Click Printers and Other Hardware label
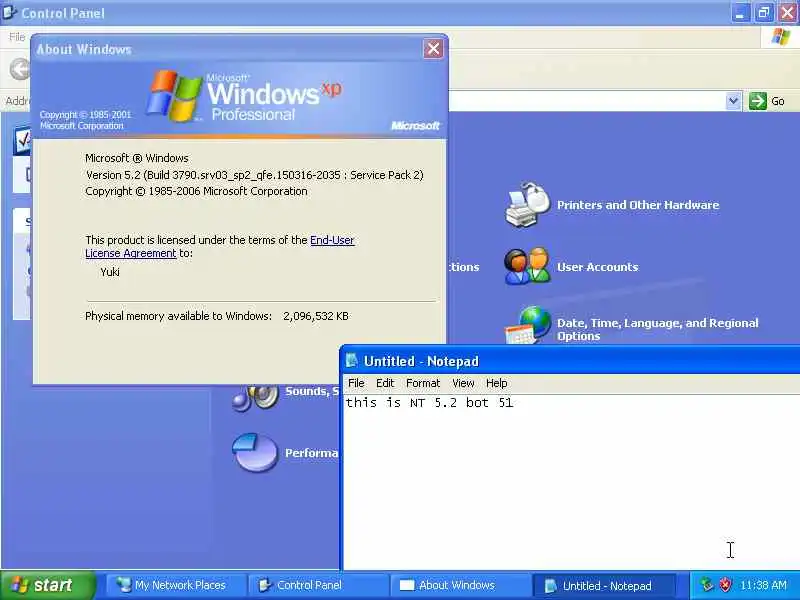800x600 pixels. click(x=638, y=205)
